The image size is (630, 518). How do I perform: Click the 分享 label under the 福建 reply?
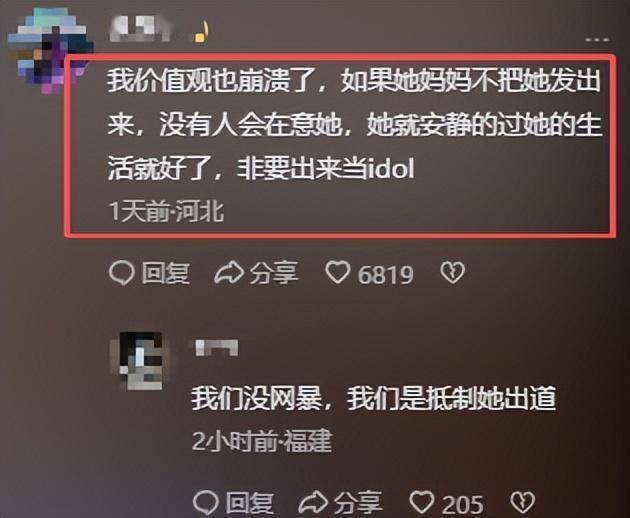[x=358, y=503]
